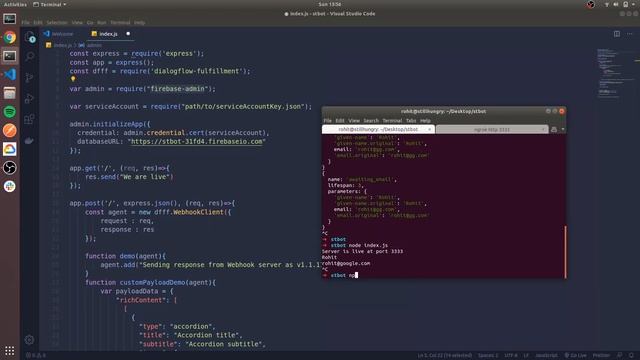Viewport: 640px width, 360px height.
Task: Click the Terminal icon in the dock
Action: (x=10, y=56)
